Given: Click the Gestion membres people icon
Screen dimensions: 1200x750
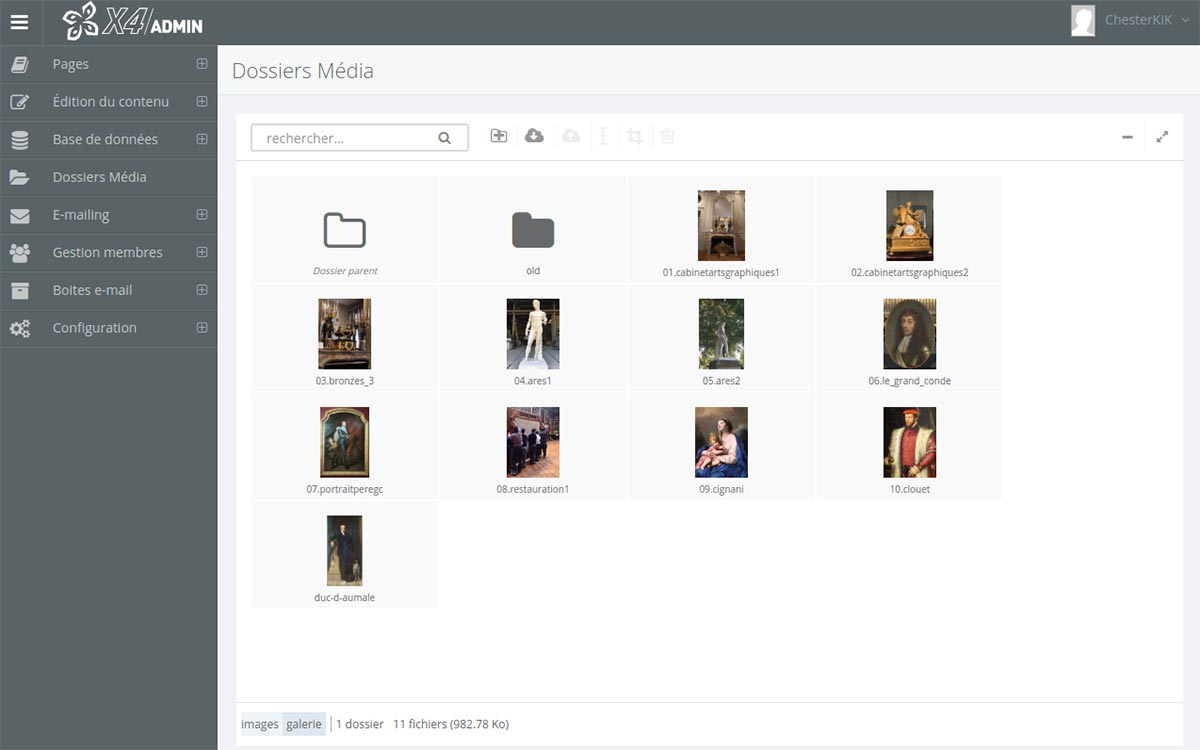Looking at the screenshot, I should tap(19, 253).
